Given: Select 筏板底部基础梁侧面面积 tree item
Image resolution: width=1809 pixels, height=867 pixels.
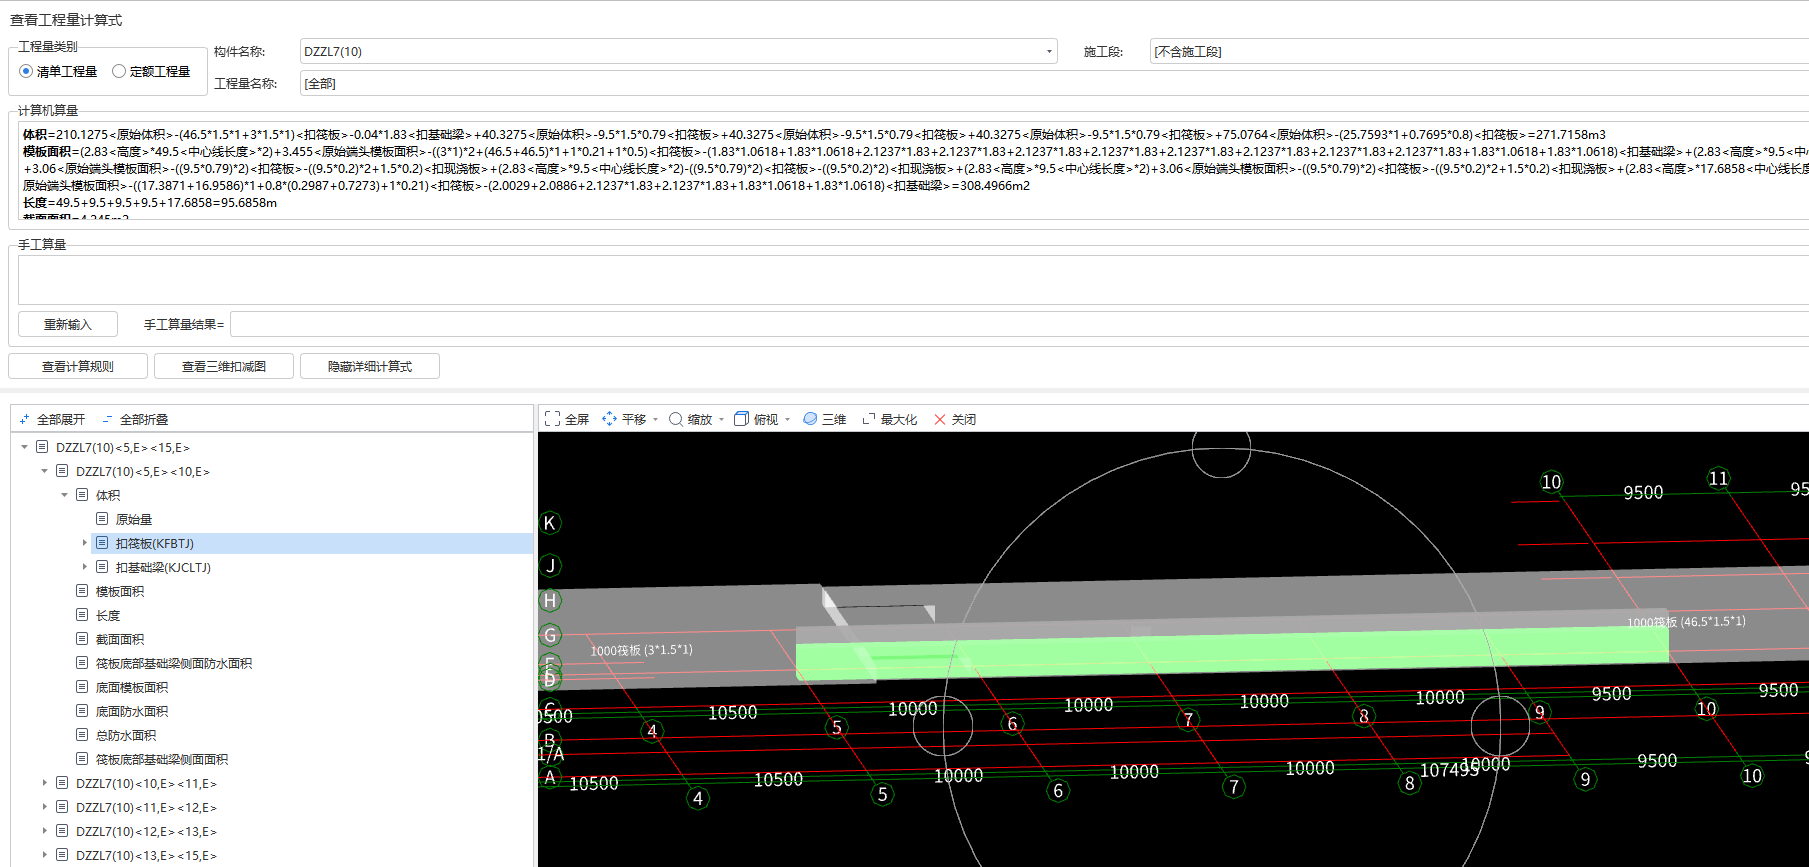Looking at the screenshot, I should [162, 759].
